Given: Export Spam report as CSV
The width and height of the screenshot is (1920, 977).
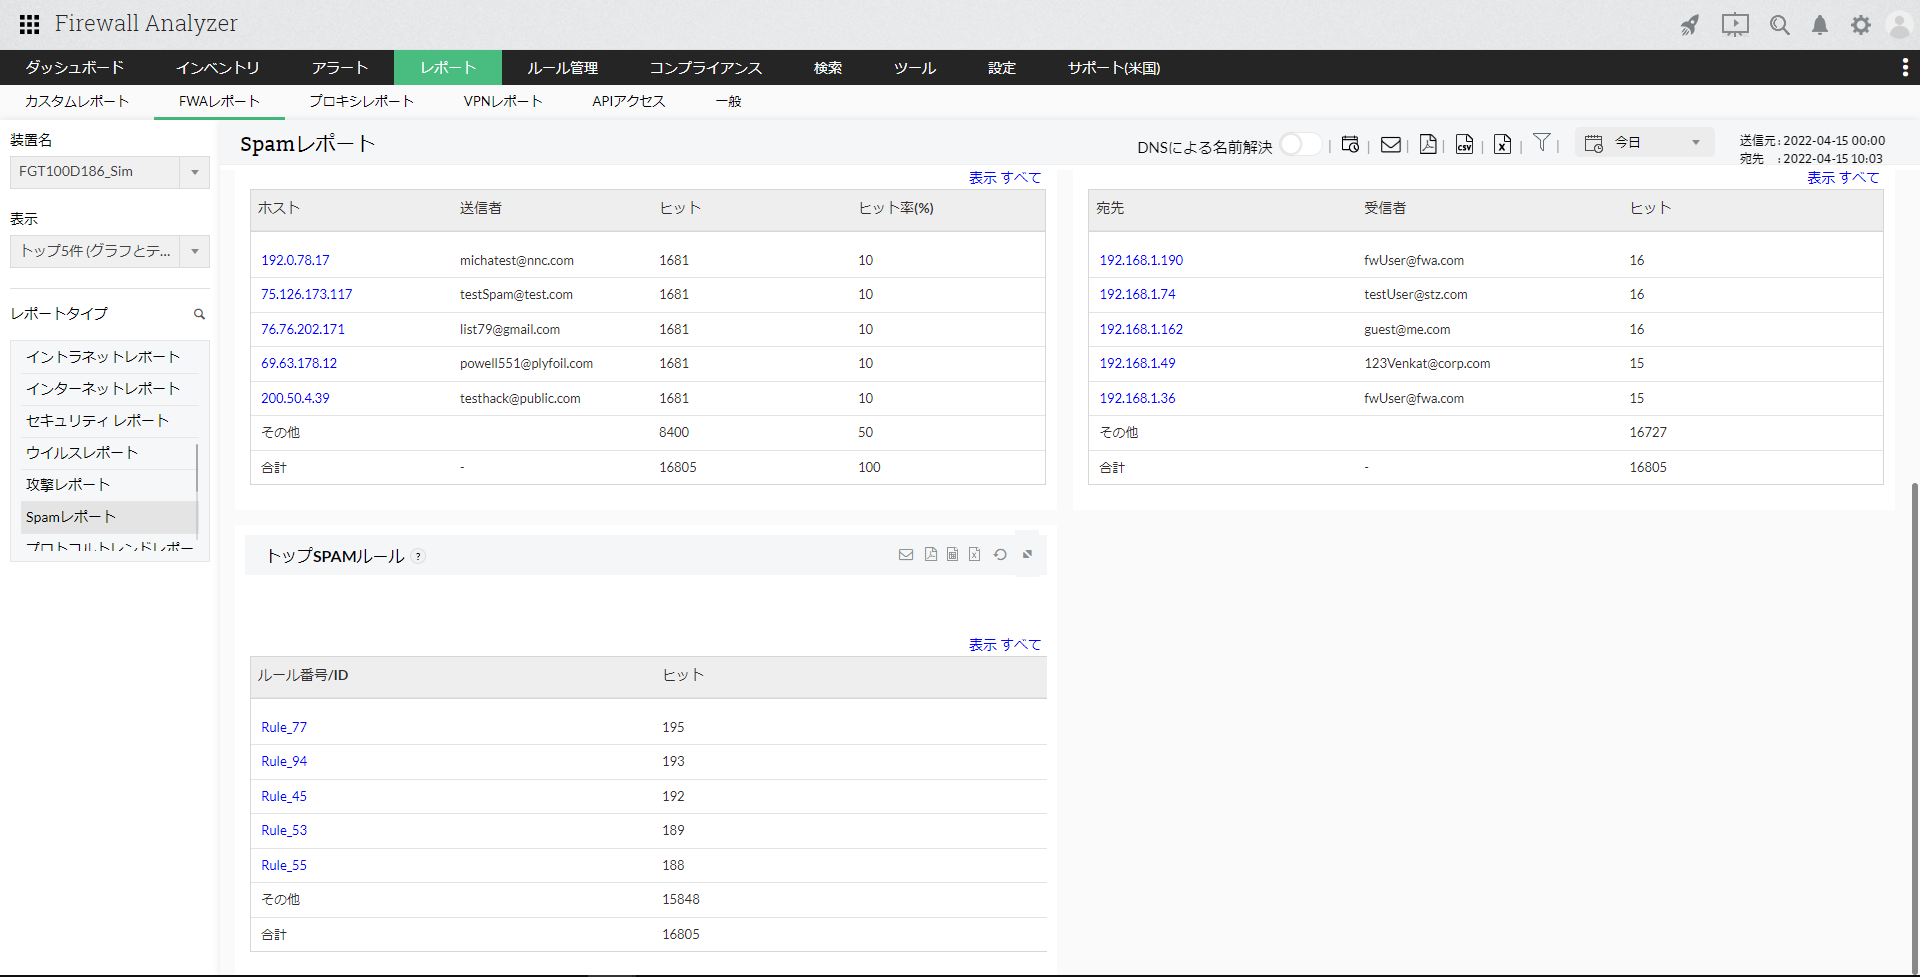Looking at the screenshot, I should click(1464, 145).
